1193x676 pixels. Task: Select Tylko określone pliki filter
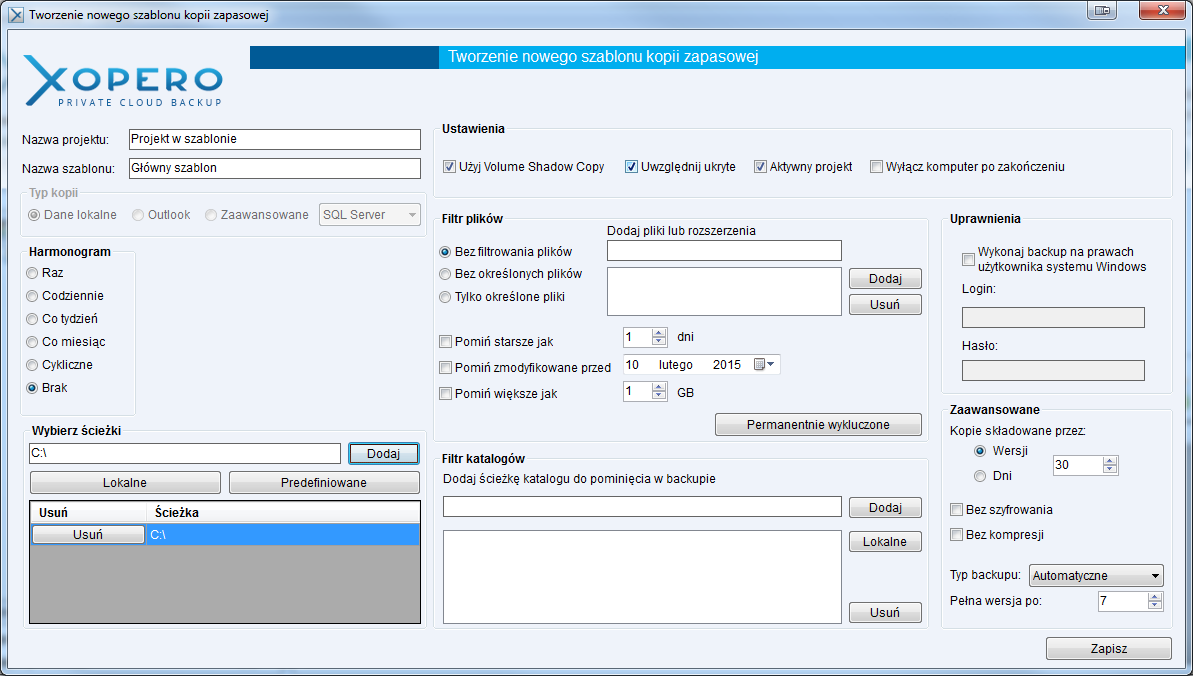(445, 297)
